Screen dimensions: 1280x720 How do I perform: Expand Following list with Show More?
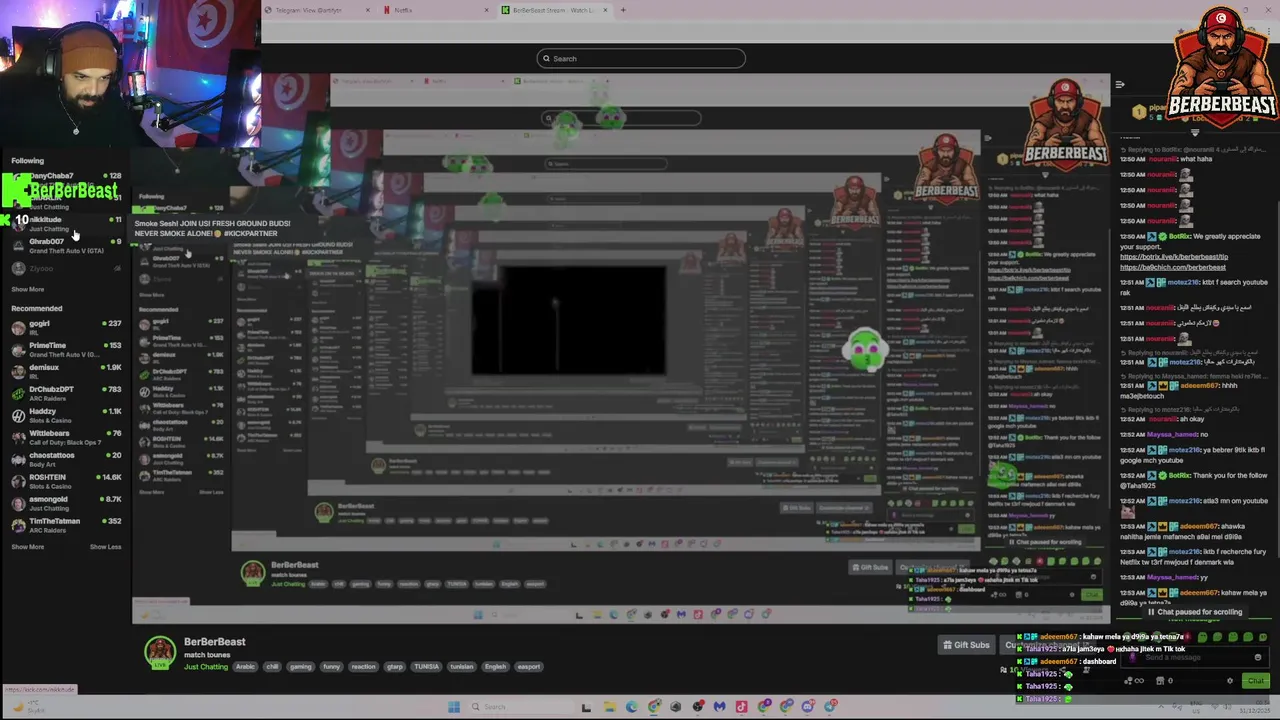pos(28,289)
